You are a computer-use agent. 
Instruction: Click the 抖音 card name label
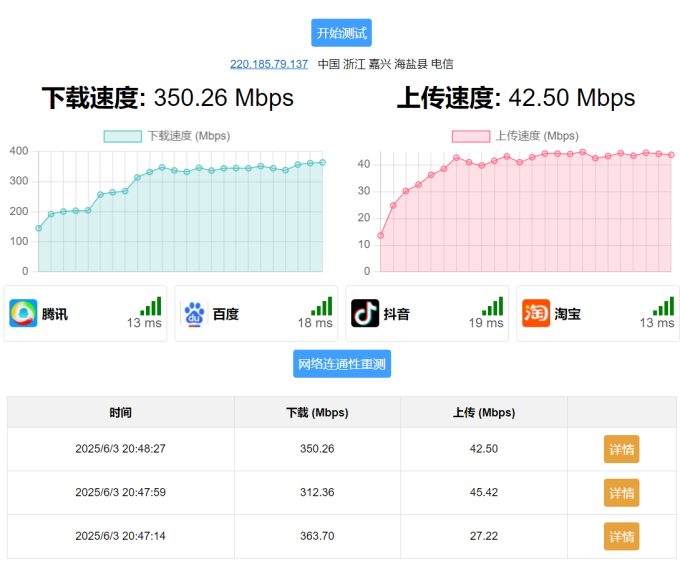tap(397, 314)
